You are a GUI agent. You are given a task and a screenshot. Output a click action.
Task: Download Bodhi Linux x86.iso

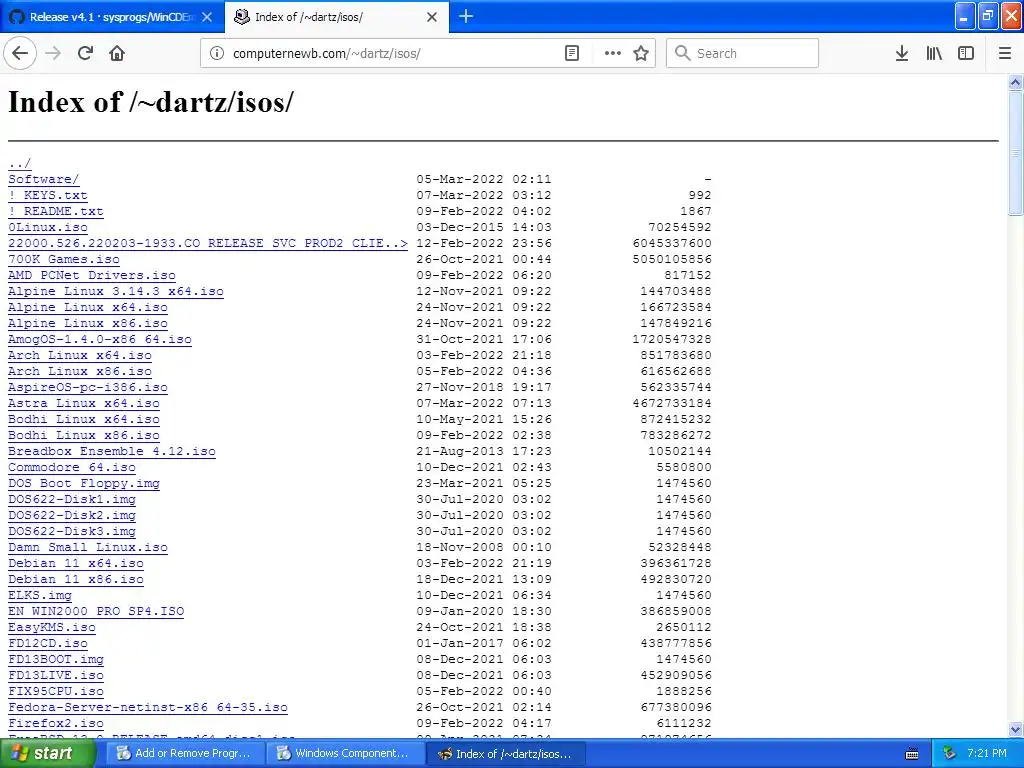tap(84, 435)
